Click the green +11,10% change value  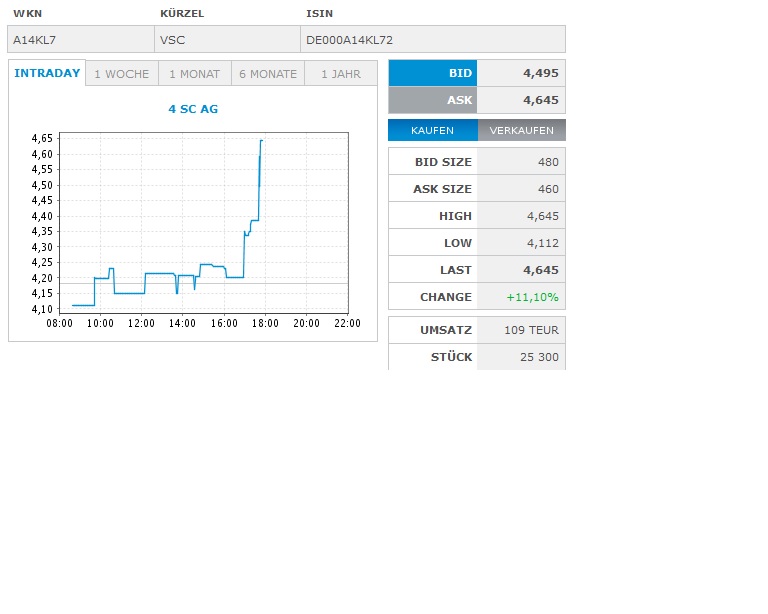(533, 297)
